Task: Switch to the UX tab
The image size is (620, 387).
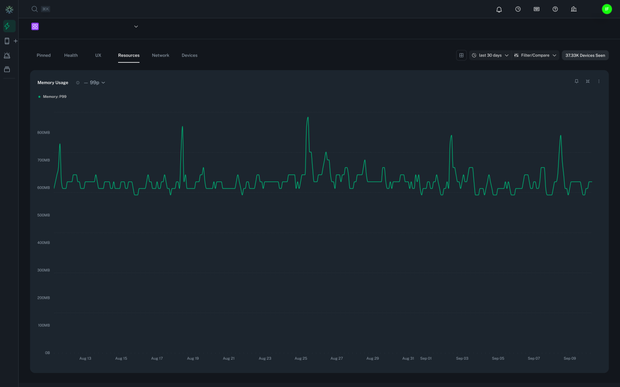Action: pos(98,55)
